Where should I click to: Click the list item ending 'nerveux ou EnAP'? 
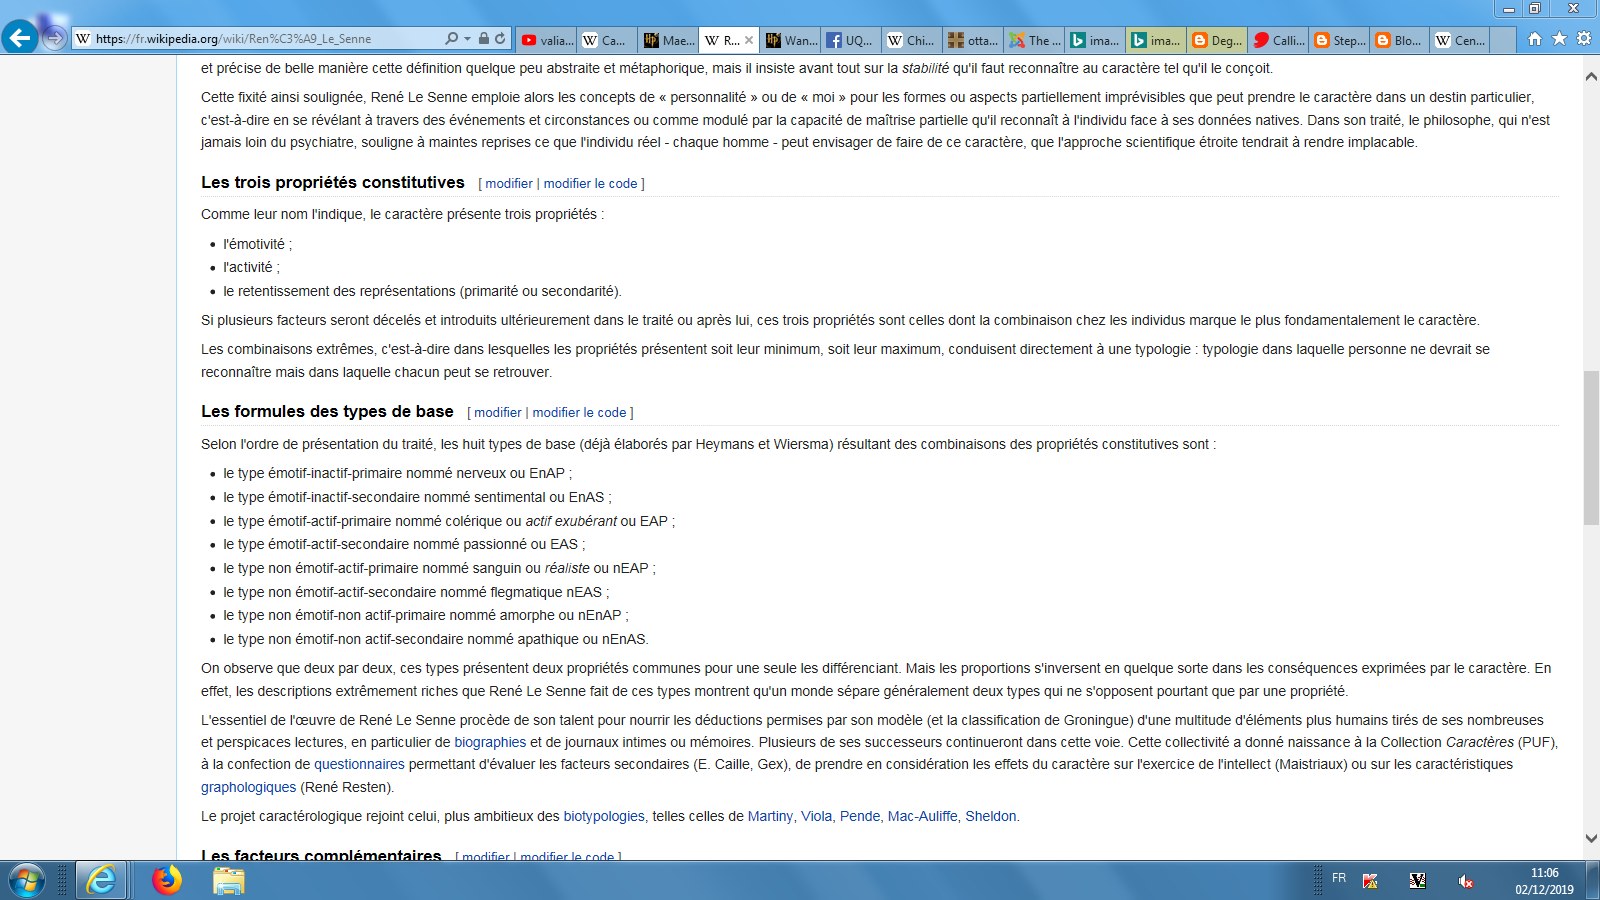398,473
